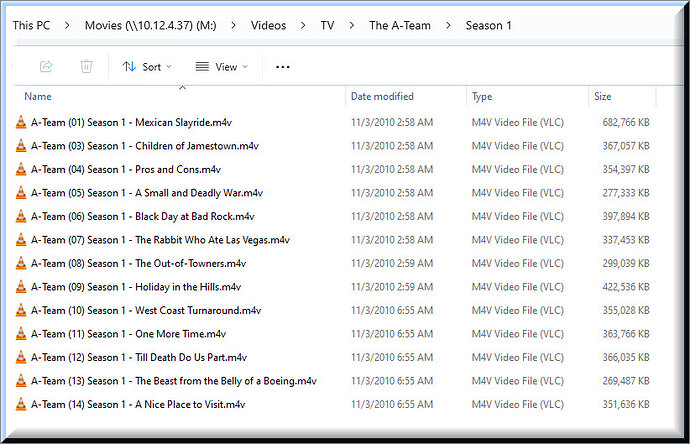Click the Delete trash can icon

pos(86,66)
